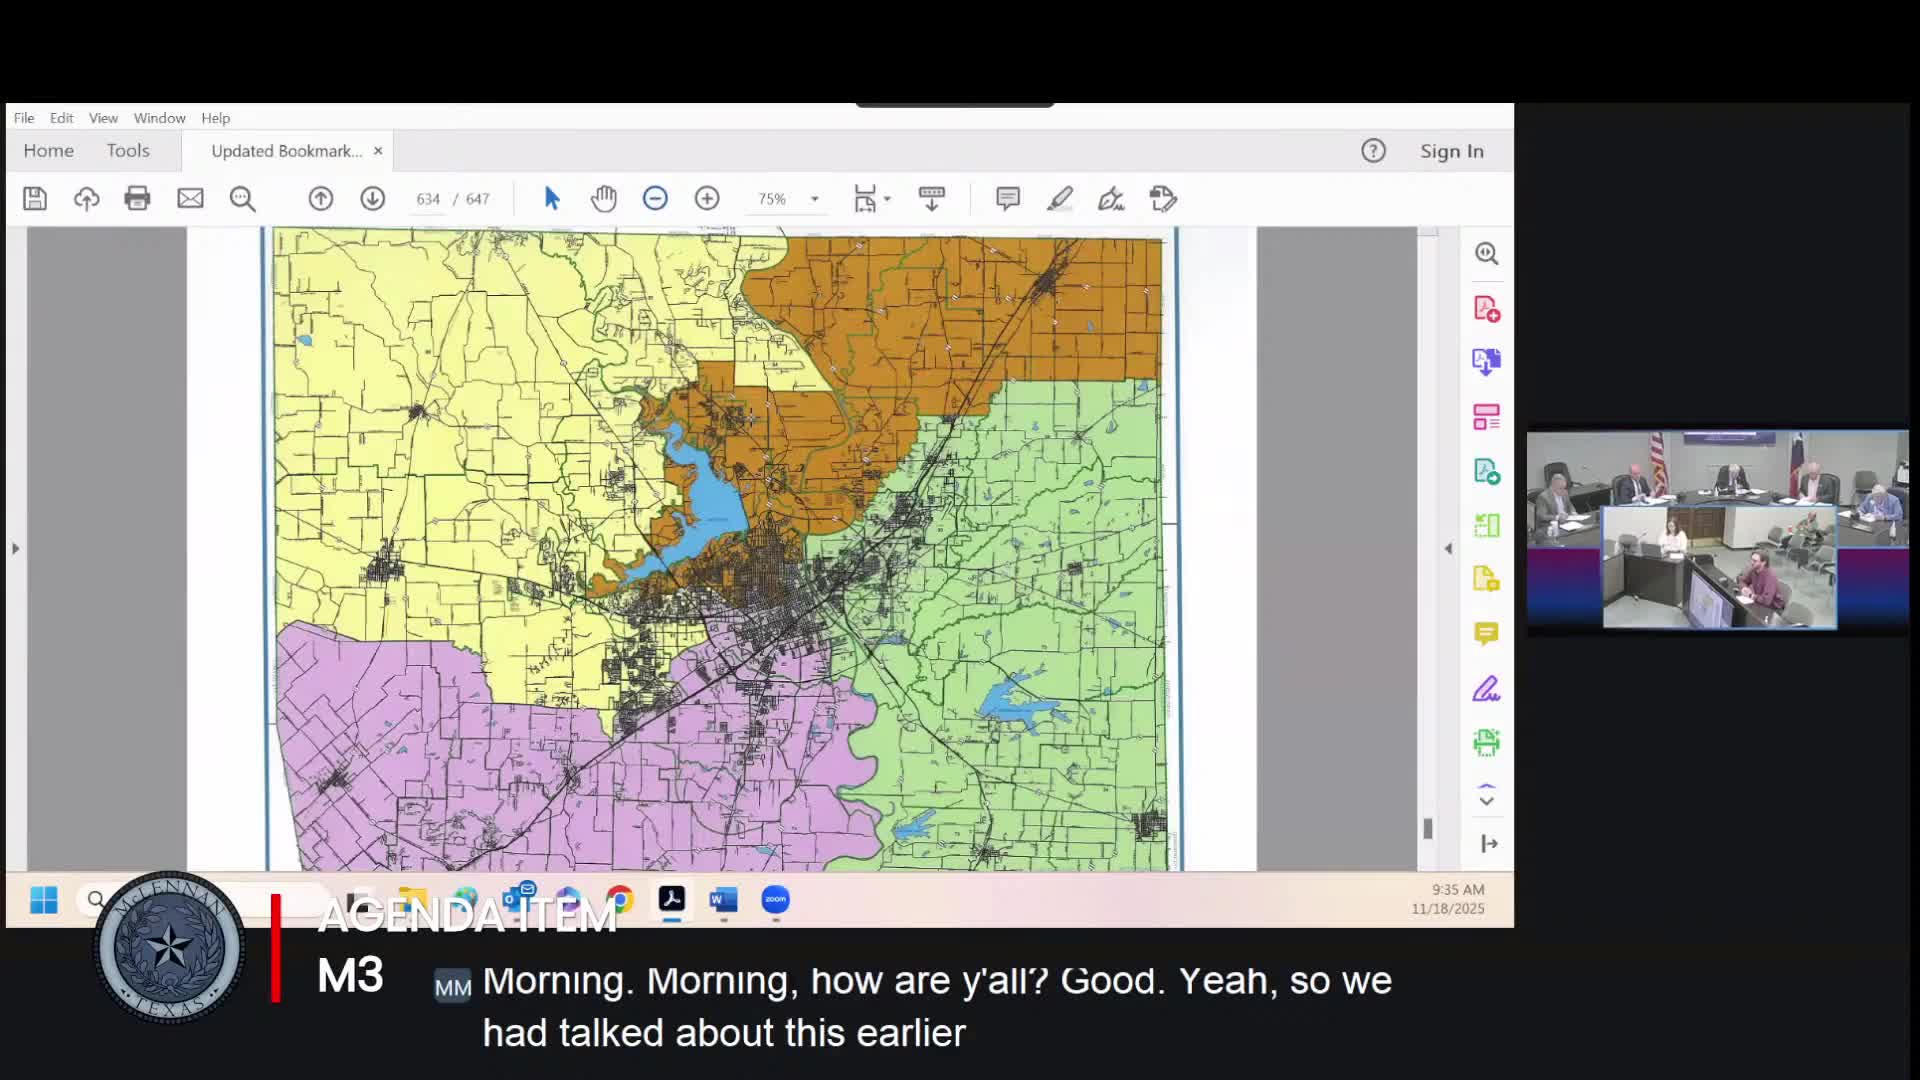Screen dimensions: 1920x1080
Task: Click the zoom in plus icon
Action: (x=707, y=199)
